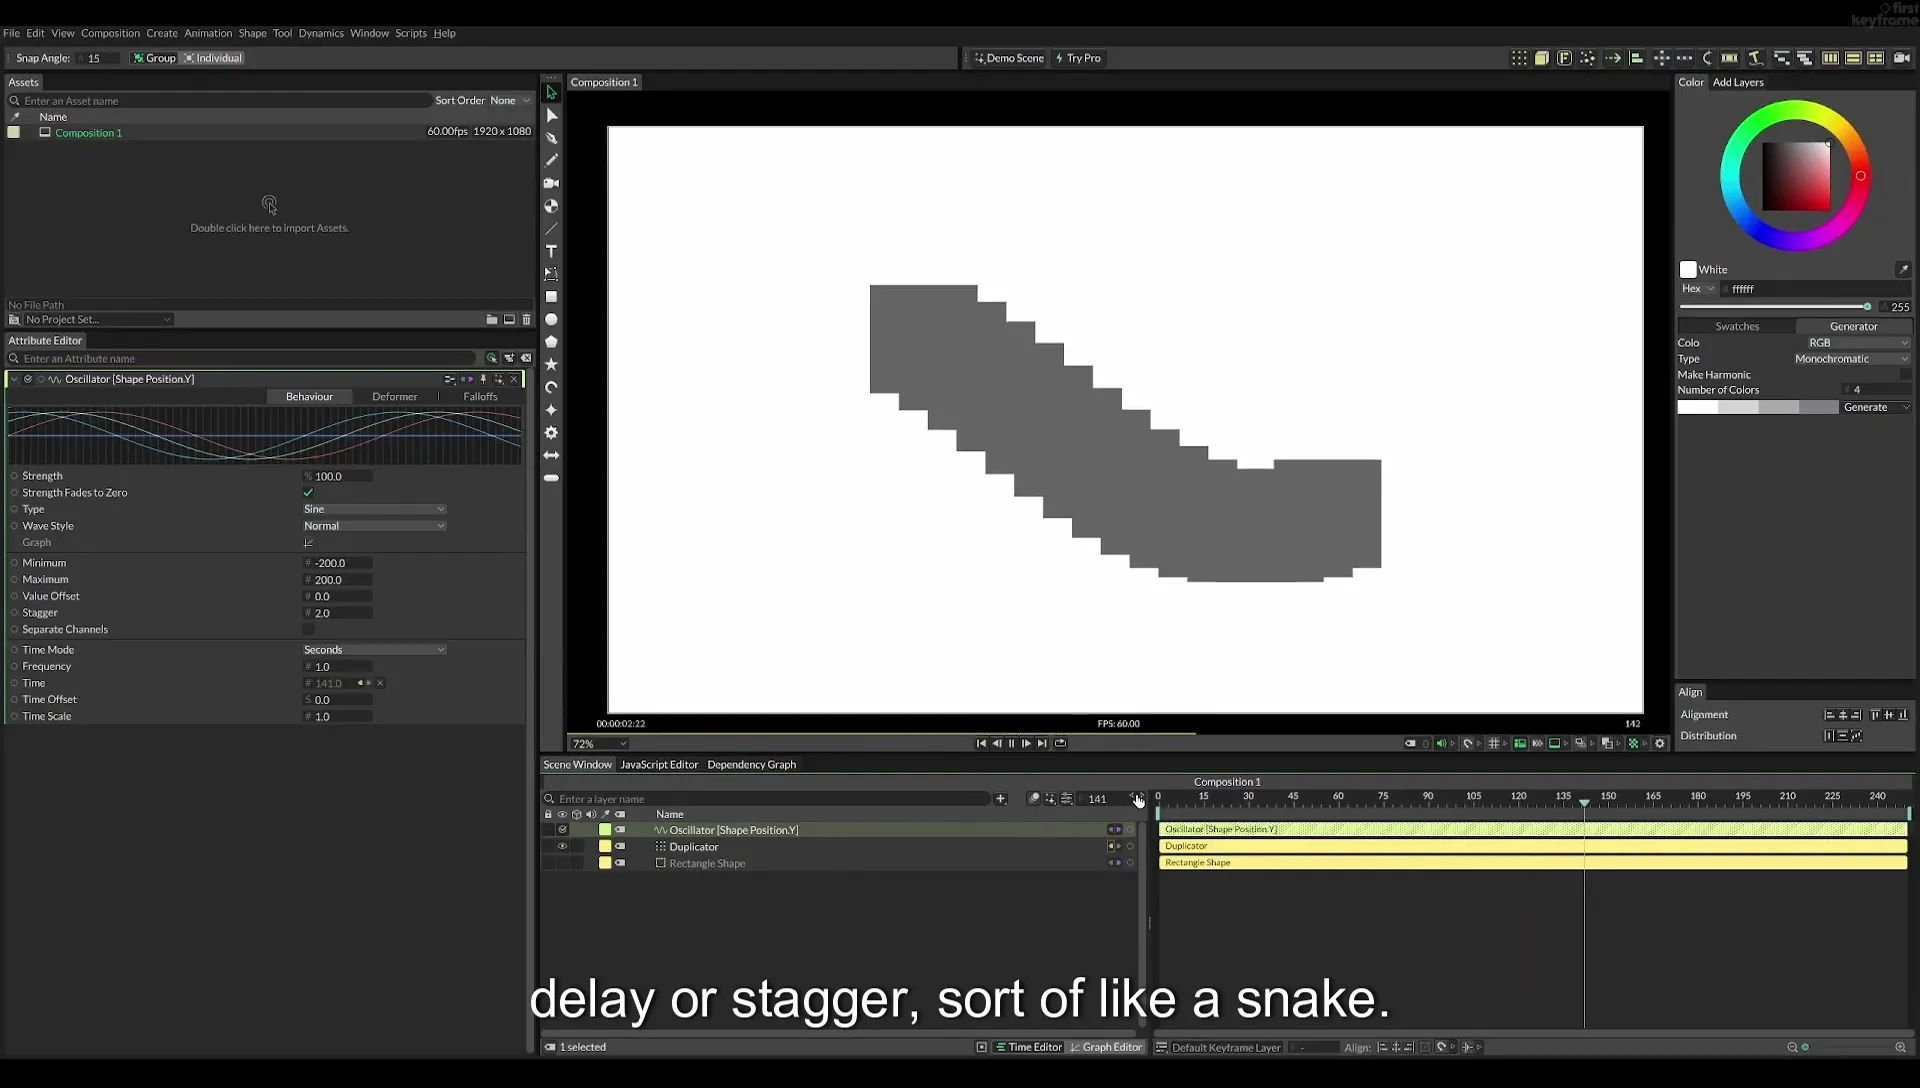The width and height of the screenshot is (1920, 1088).
Task: Select the Pen tool in the toolbar
Action: coord(551,138)
